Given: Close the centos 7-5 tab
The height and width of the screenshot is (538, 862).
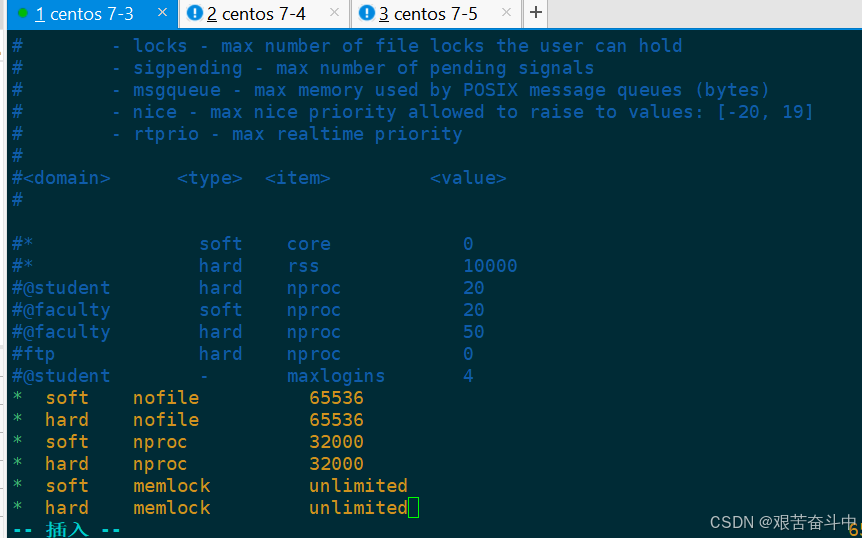Looking at the screenshot, I should tap(506, 13).
